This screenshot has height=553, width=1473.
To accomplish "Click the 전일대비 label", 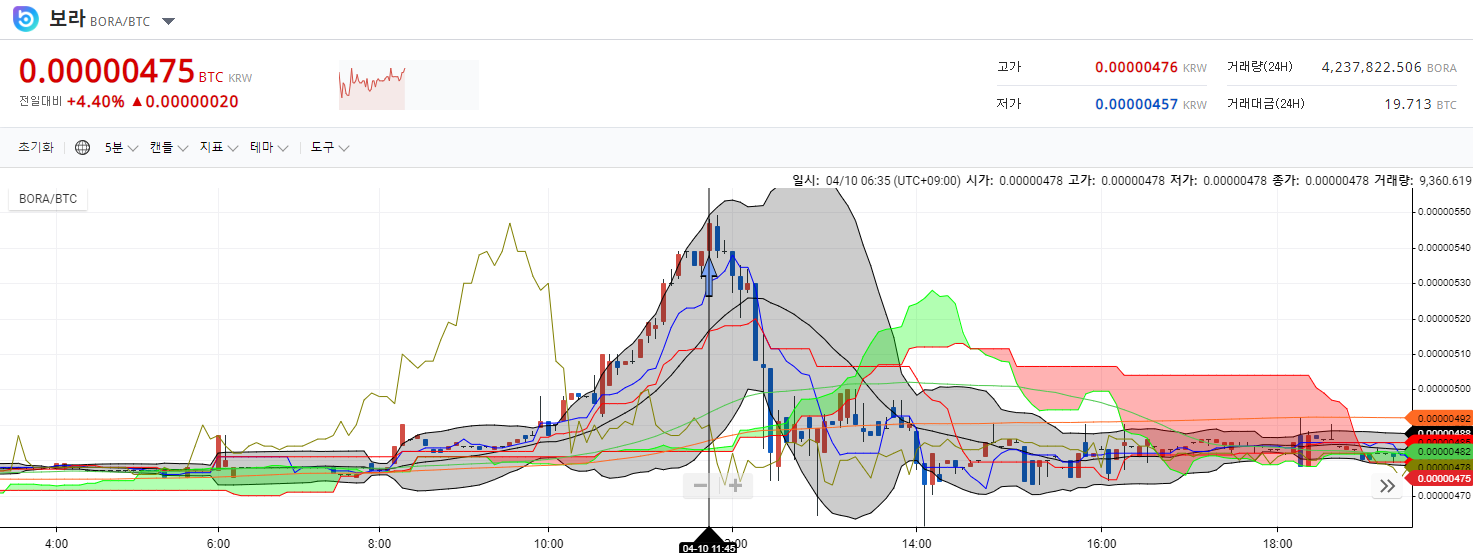I will click(40, 102).
